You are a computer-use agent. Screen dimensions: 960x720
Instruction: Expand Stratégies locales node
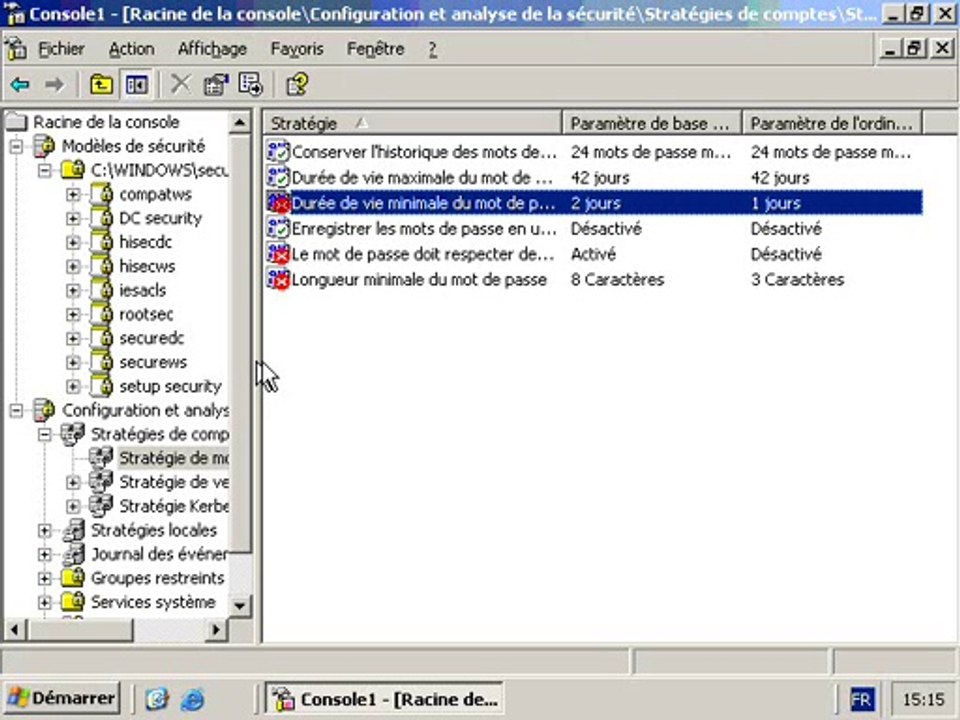pos(45,530)
